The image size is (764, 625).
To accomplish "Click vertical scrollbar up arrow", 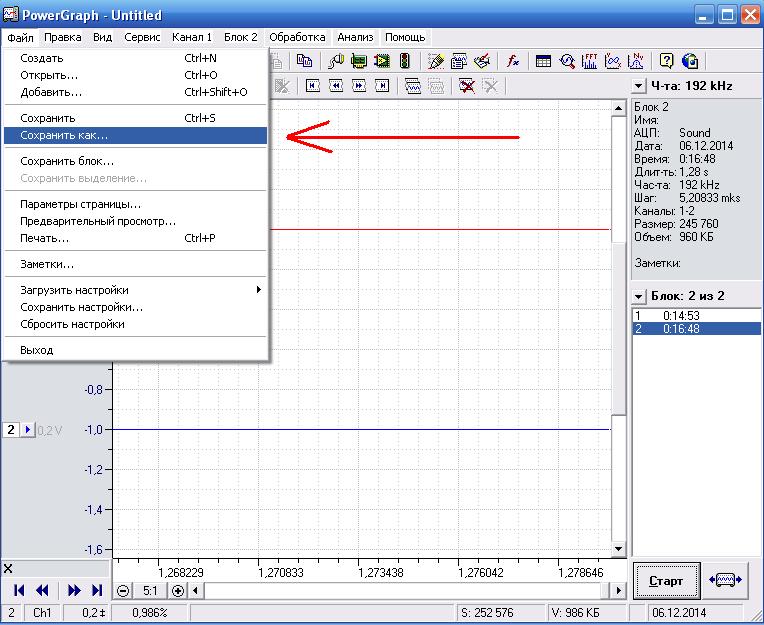I will point(618,108).
